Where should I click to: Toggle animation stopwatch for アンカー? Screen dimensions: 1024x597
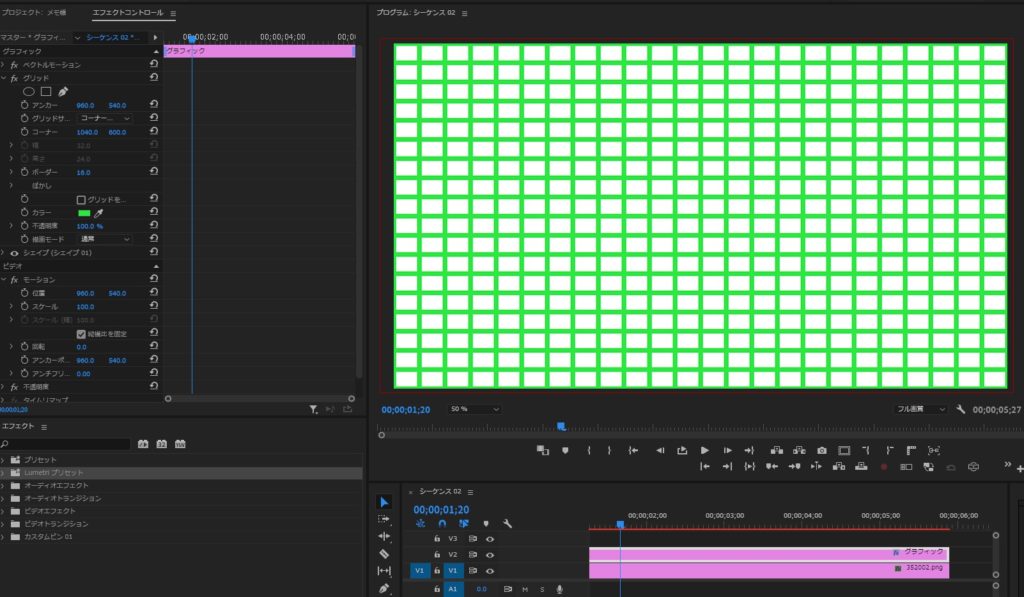coord(25,105)
